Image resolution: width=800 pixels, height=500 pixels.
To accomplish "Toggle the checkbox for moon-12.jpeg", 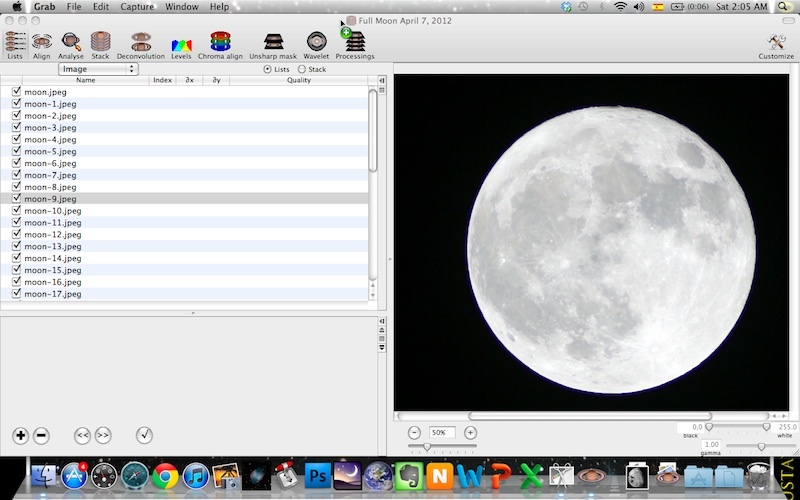I will click(16, 234).
